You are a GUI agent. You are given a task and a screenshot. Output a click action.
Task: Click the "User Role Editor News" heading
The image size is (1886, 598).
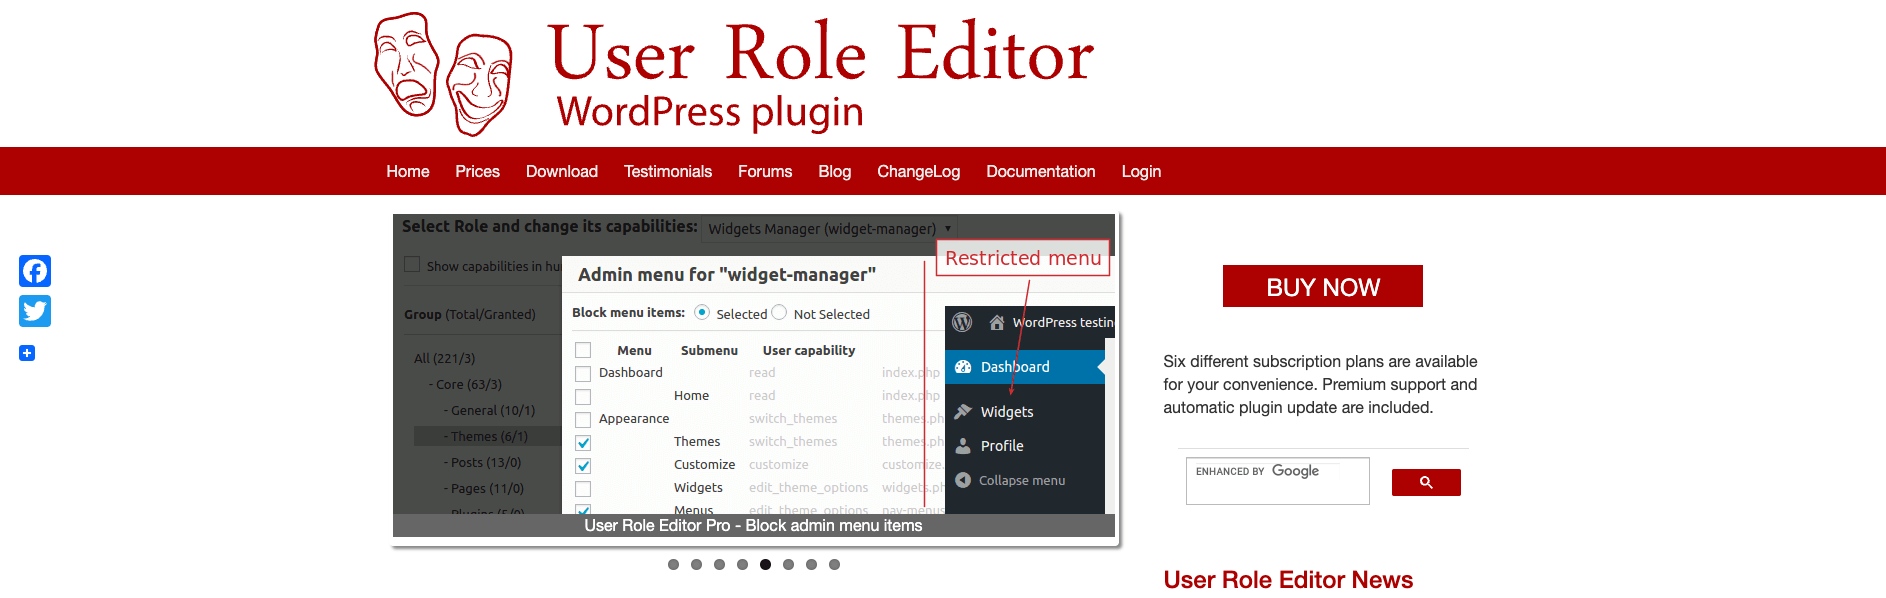[1288, 580]
